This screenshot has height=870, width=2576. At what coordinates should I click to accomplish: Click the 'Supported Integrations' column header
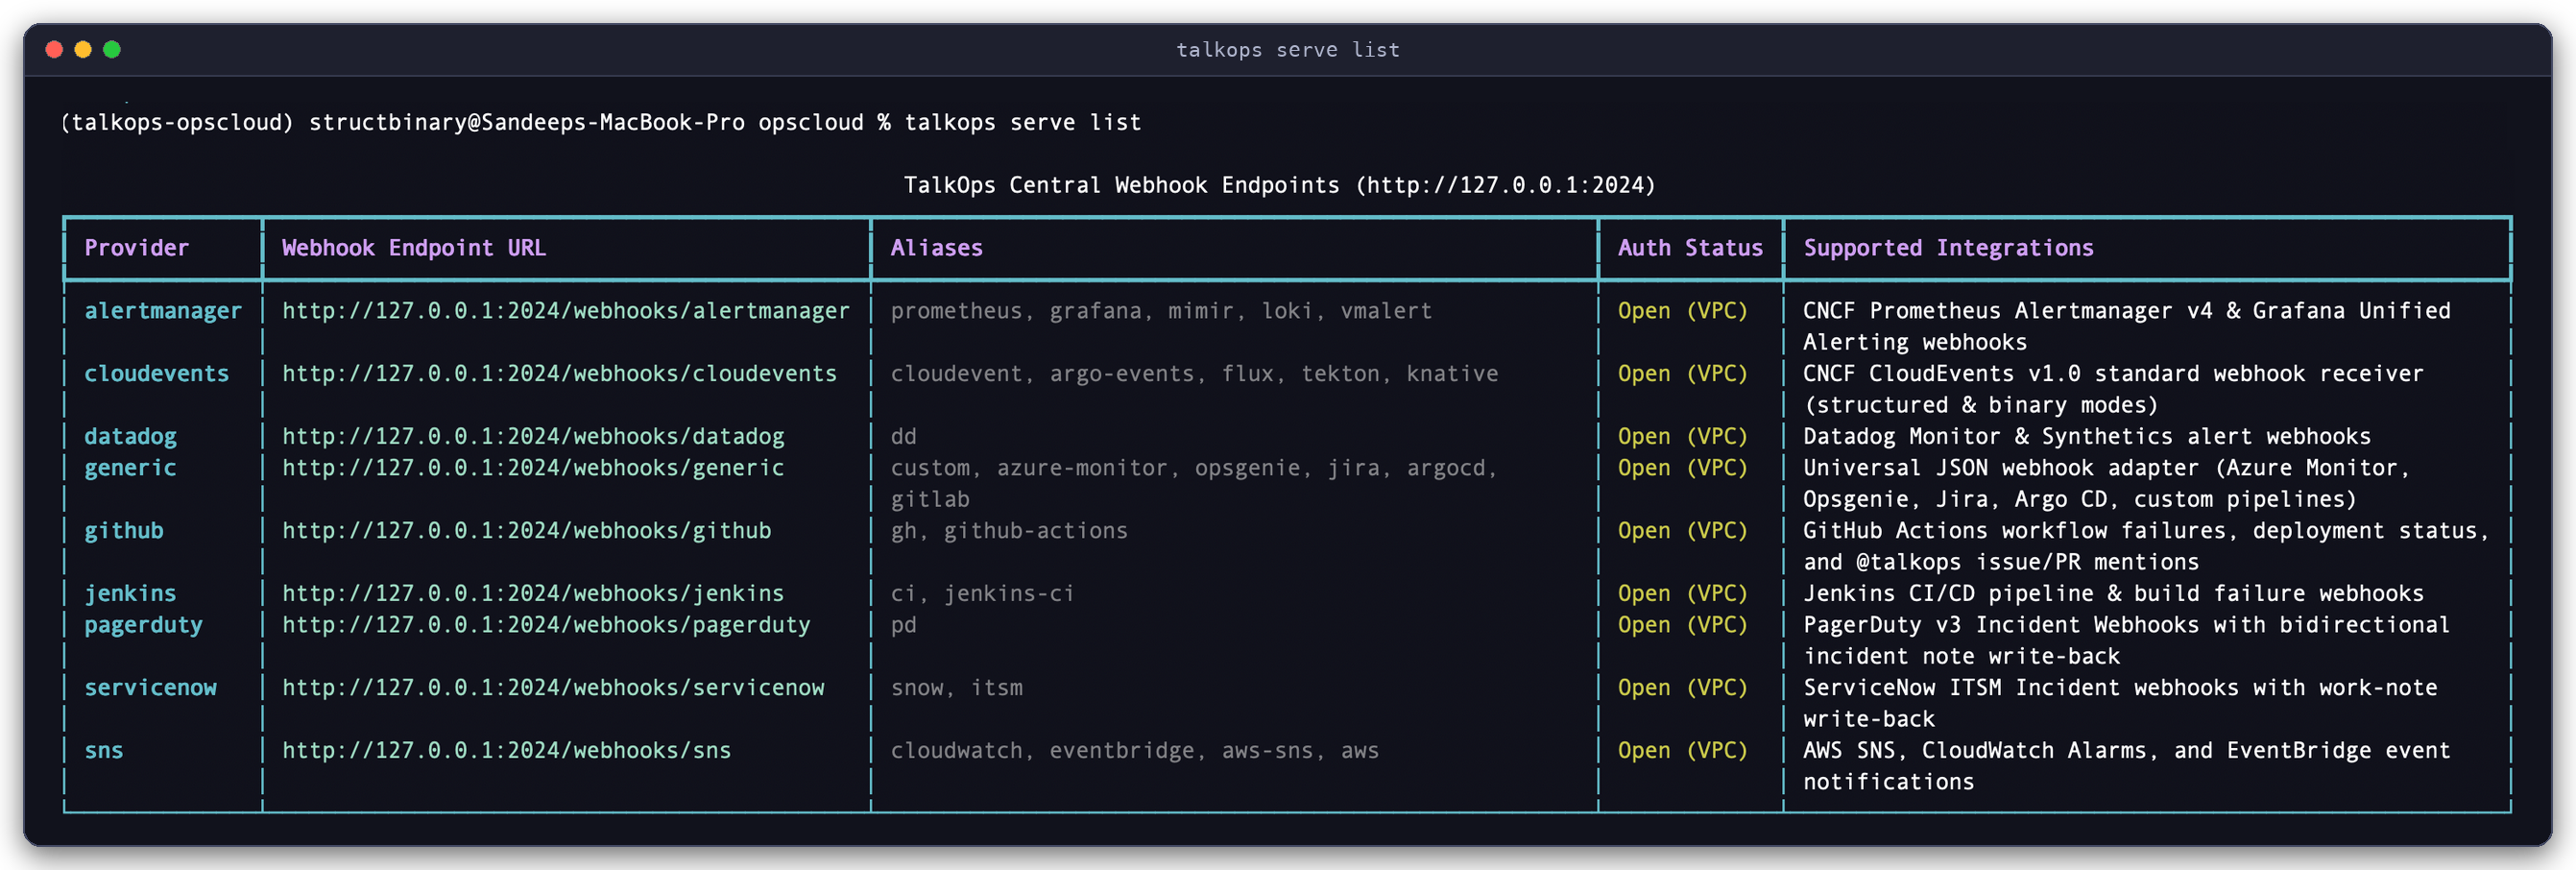click(x=1947, y=248)
